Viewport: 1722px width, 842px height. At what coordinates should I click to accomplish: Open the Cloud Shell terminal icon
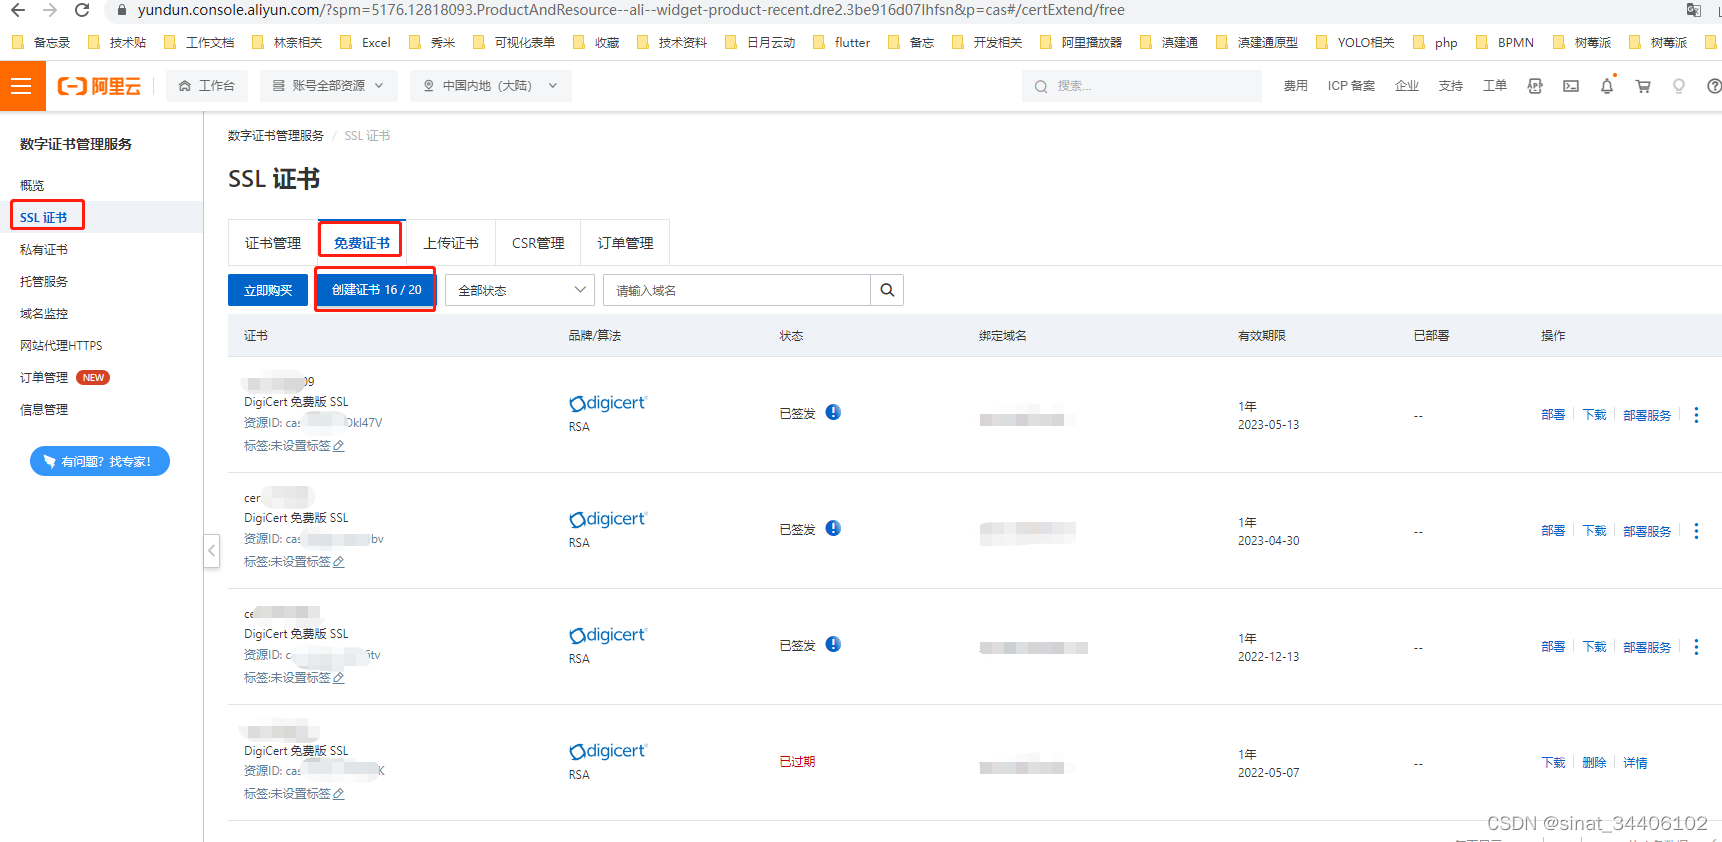click(1571, 86)
